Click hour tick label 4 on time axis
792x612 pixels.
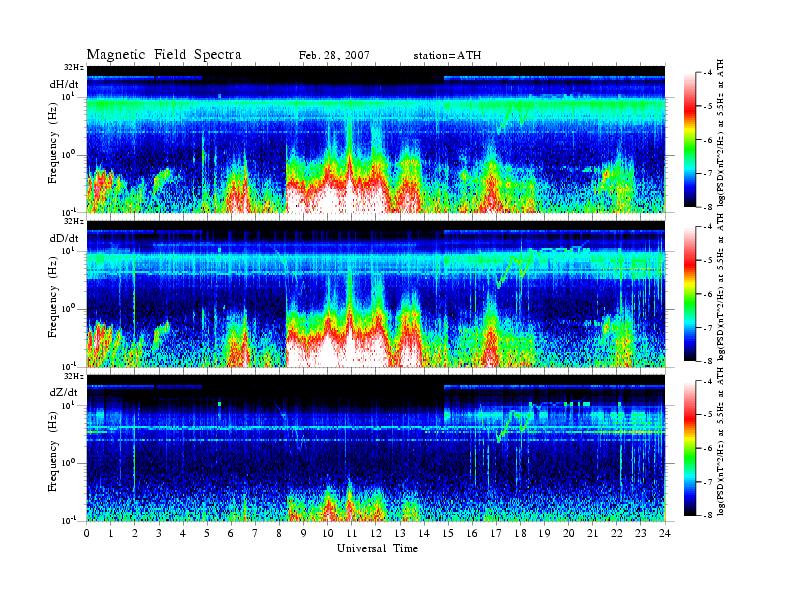click(183, 534)
